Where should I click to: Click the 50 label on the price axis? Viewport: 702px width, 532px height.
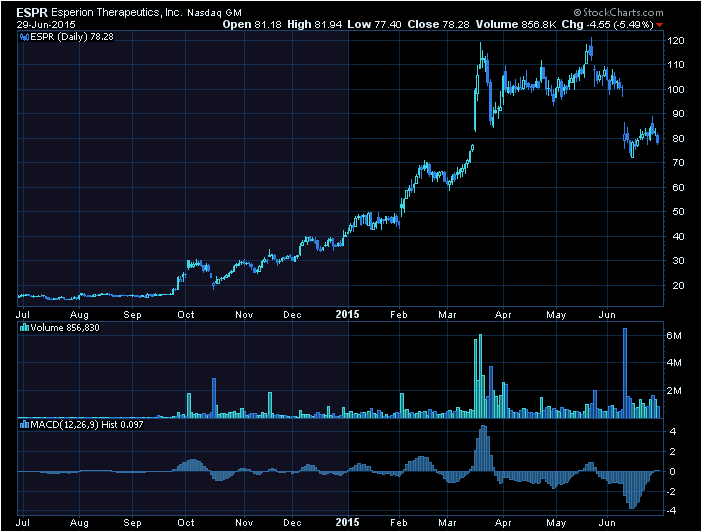tap(678, 212)
